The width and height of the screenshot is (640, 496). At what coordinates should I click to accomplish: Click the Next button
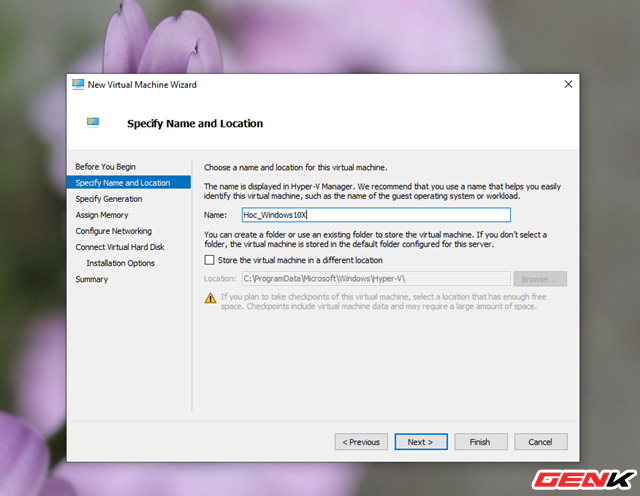click(x=421, y=442)
